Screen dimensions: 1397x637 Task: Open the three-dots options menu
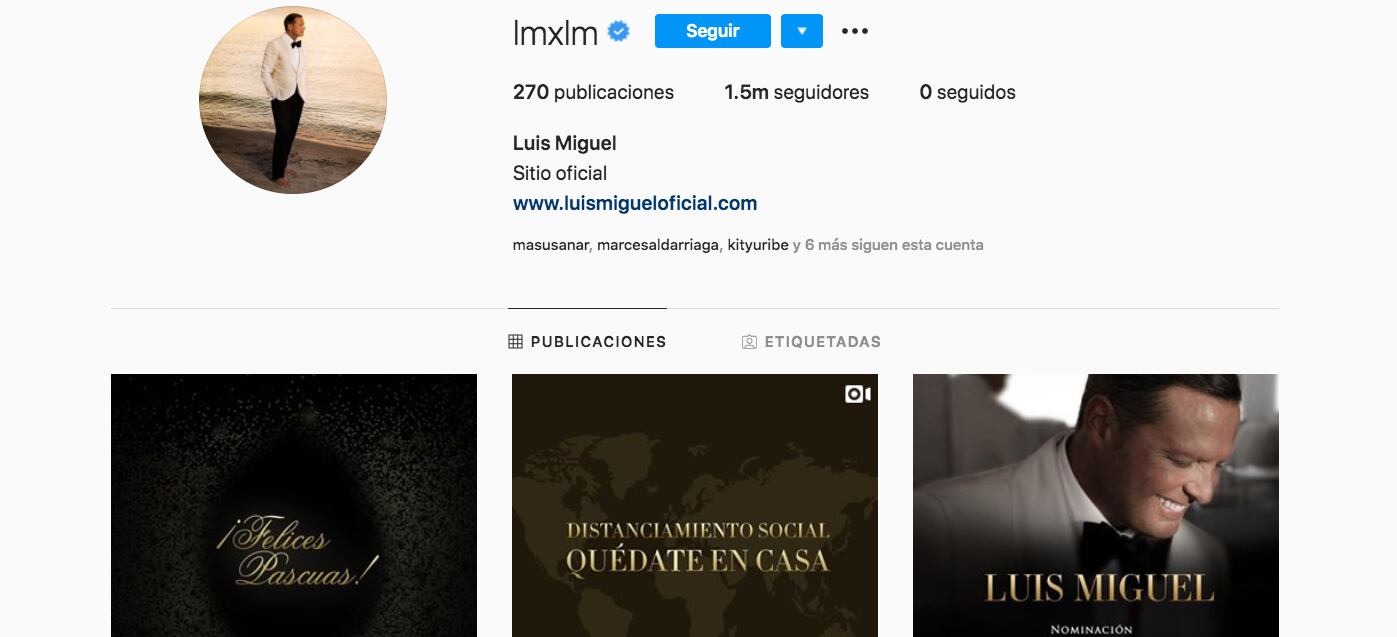(x=855, y=31)
